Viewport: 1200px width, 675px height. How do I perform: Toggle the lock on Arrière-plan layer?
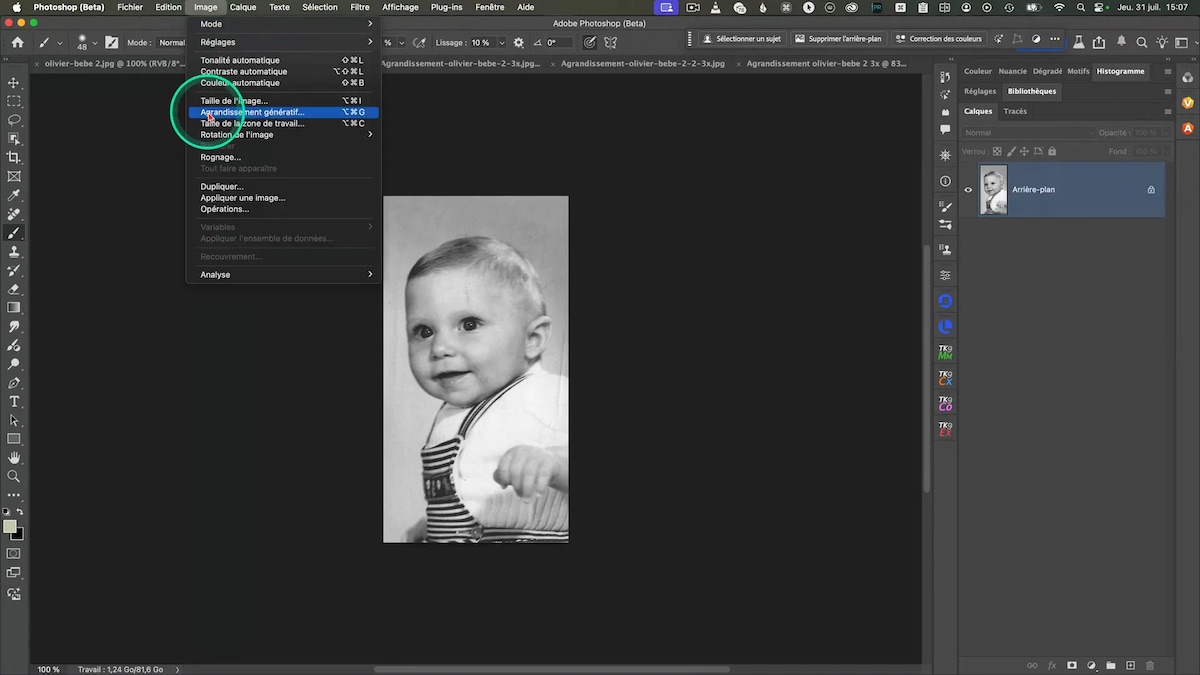[x=1151, y=190]
